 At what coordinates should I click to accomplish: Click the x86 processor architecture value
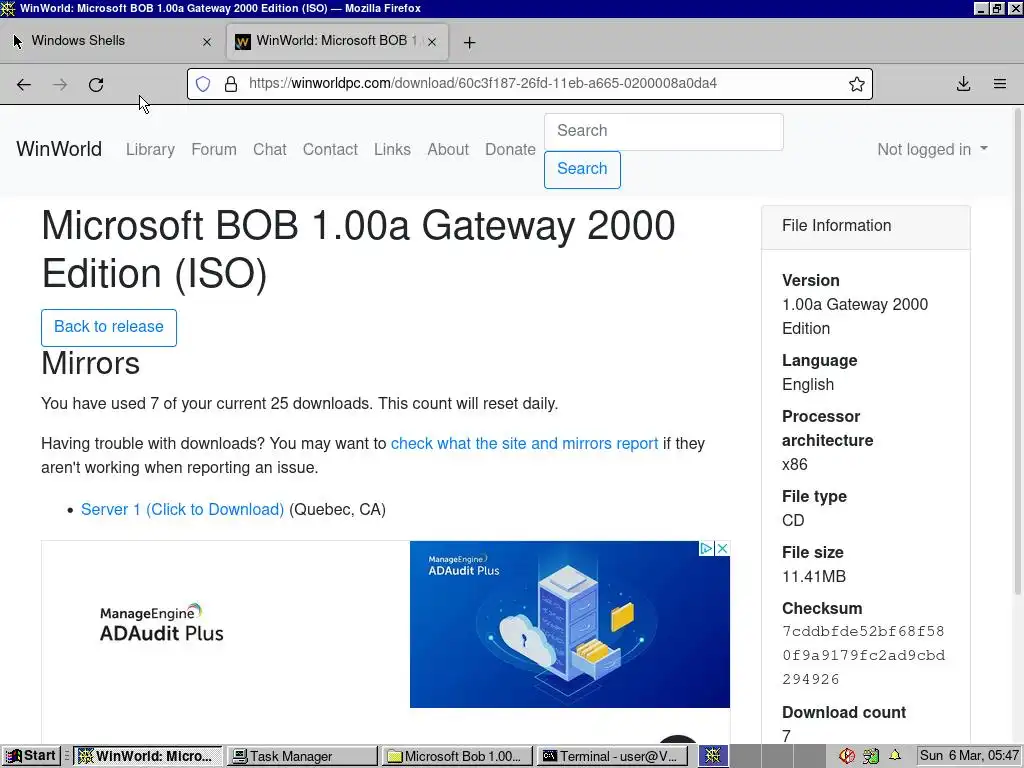click(x=795, y=464)
